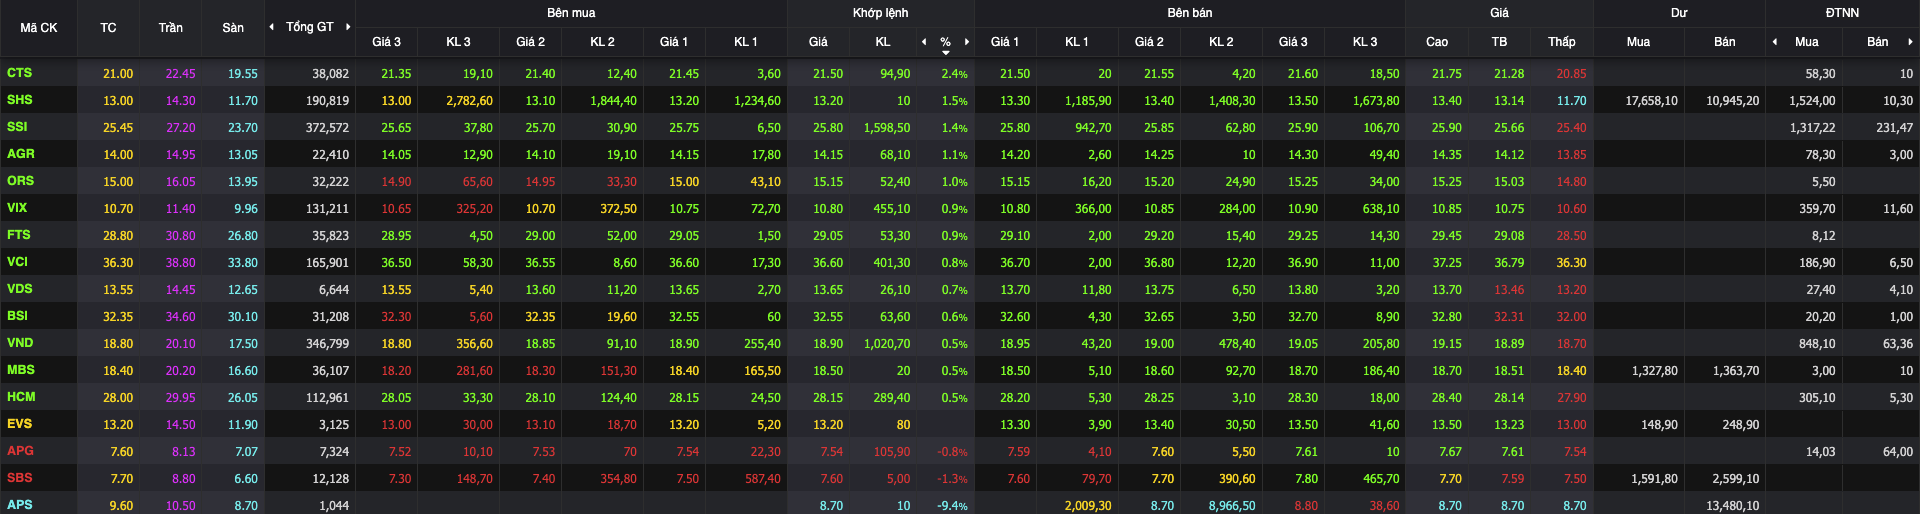Click the right arrow next to % column
The image size is (1920, 514).
[967, 42]
